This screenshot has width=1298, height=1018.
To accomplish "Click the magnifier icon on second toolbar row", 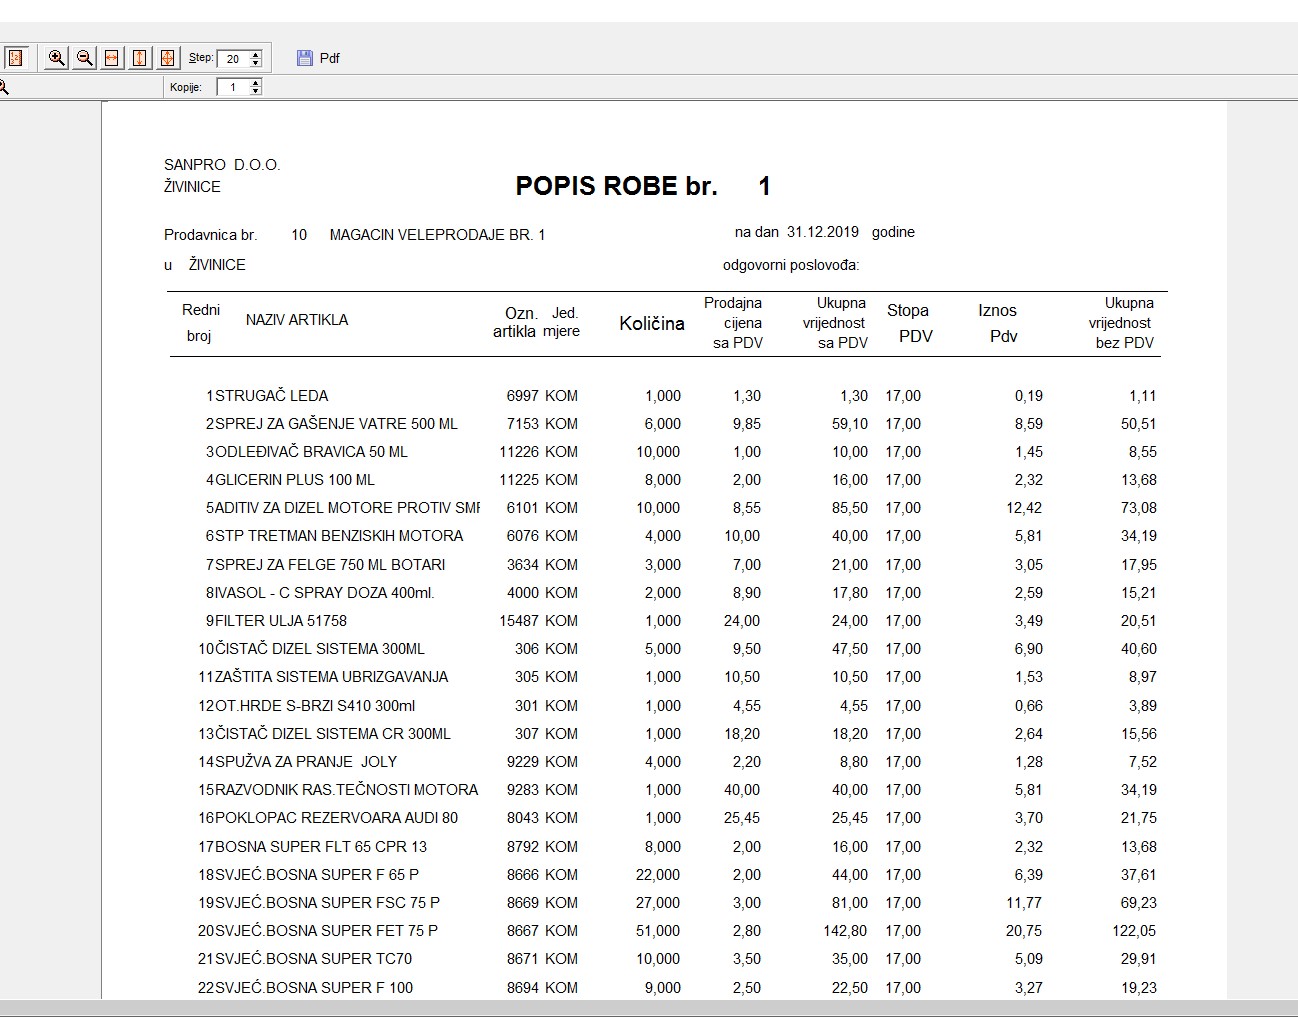I will click(4, 87).
